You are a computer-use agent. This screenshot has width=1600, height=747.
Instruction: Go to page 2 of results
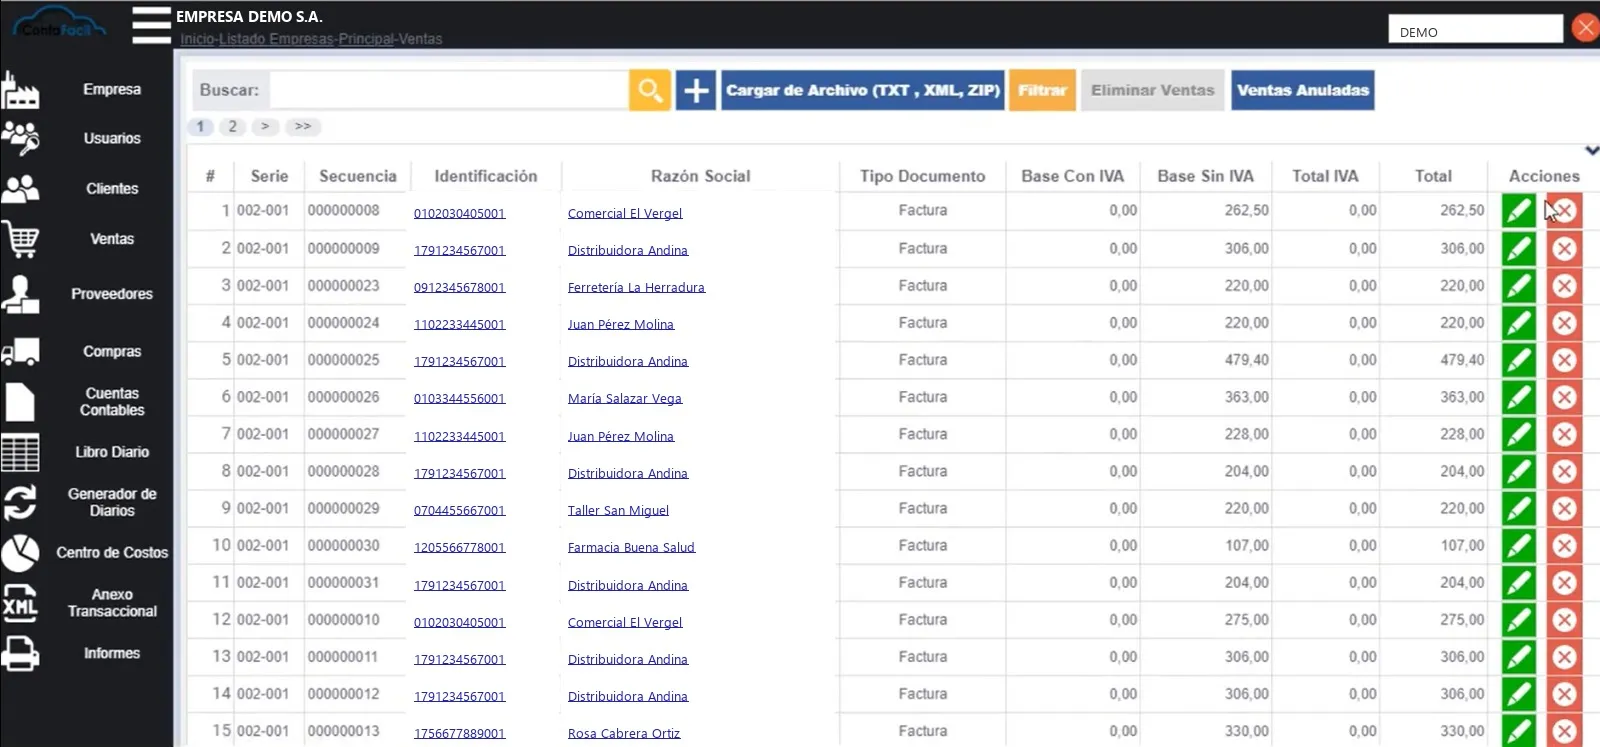232,127
